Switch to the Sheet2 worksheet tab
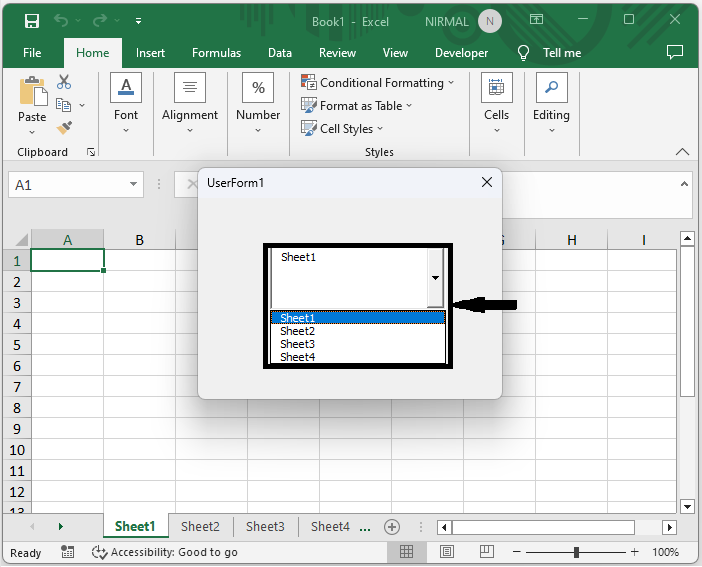702x567 pixels. [x=200, y=526]
